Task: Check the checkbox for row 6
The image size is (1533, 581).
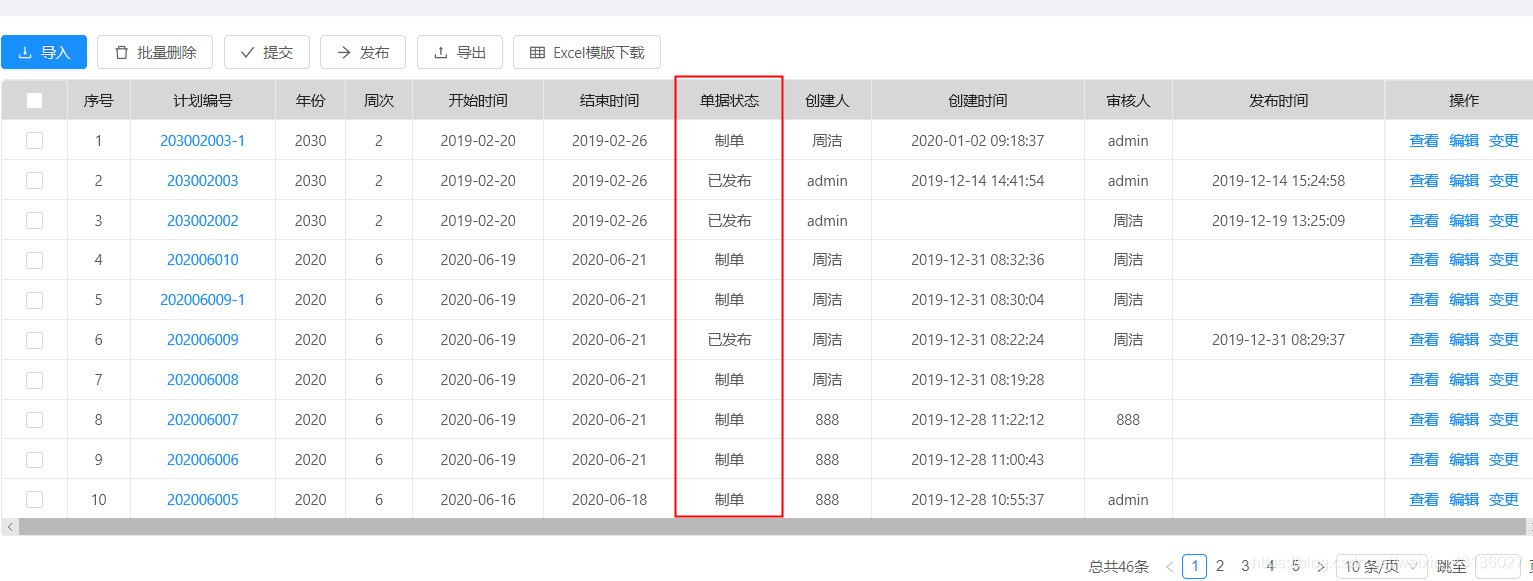Action: (x=34, y=340)
